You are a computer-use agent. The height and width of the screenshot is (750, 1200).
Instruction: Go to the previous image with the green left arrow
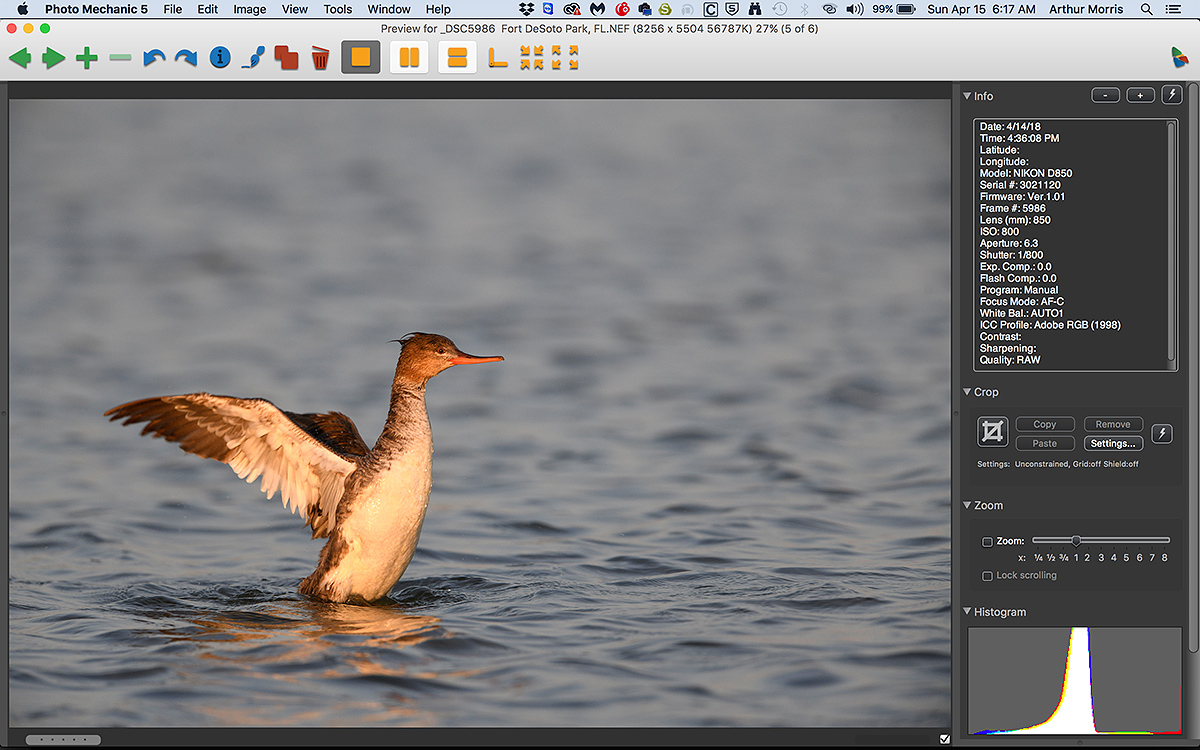tap(20, 58)
